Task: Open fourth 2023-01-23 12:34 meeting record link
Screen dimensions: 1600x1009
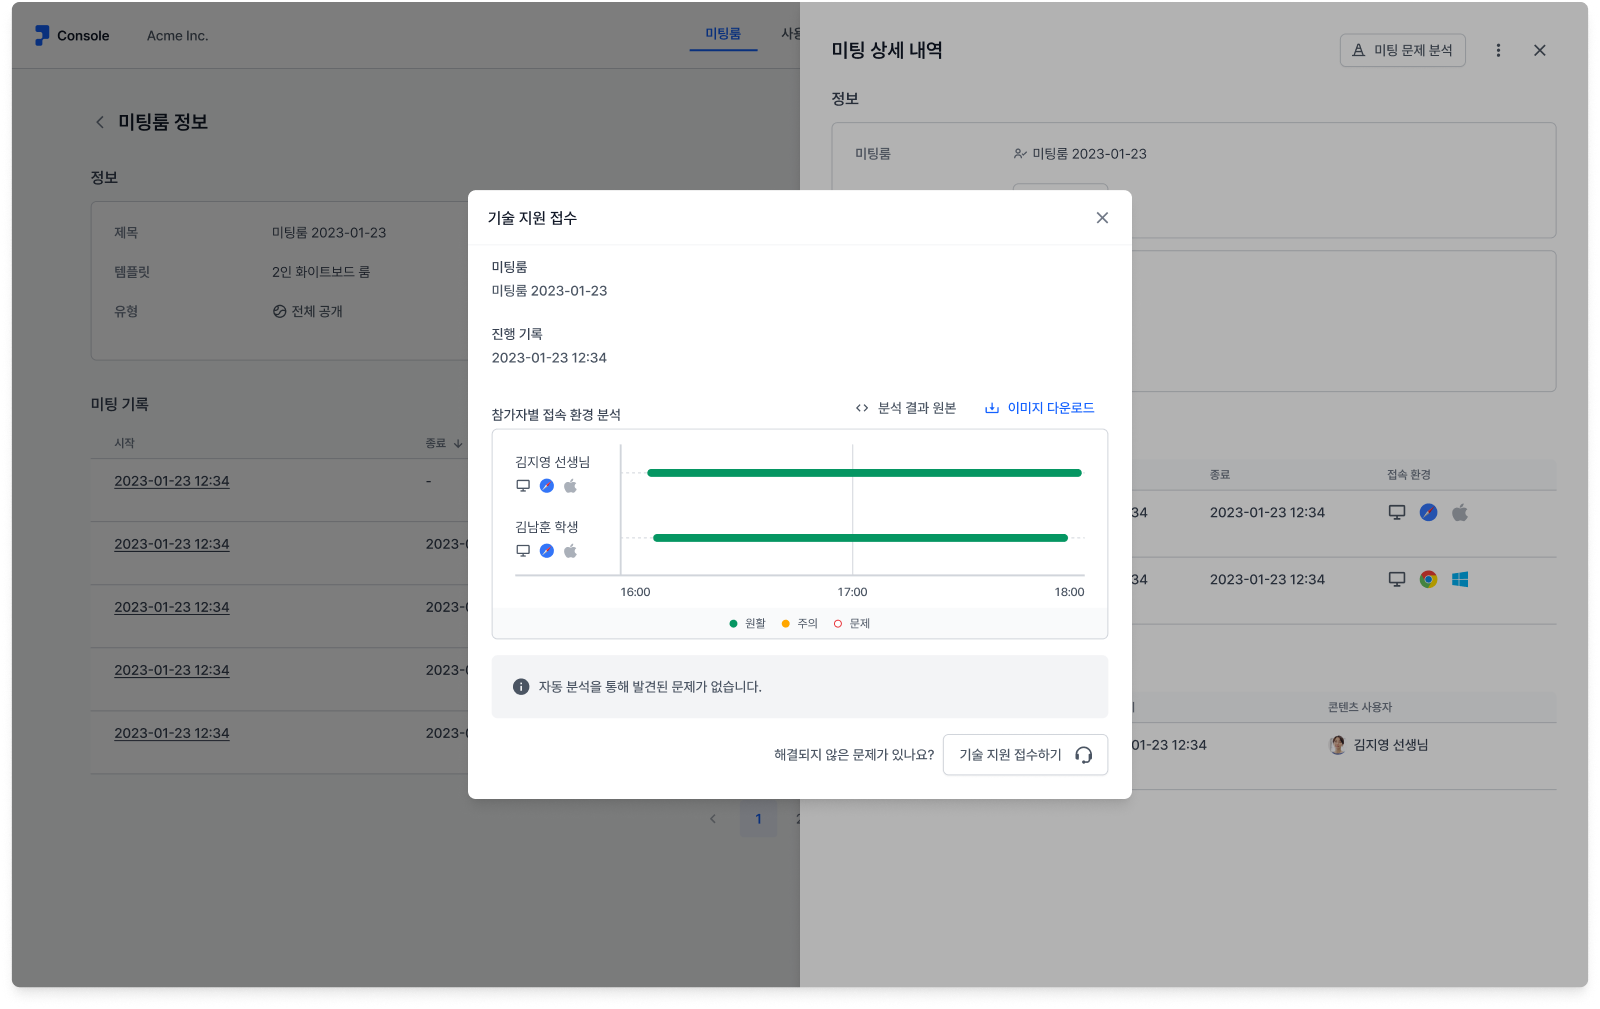Action: [x=172, y=670]
